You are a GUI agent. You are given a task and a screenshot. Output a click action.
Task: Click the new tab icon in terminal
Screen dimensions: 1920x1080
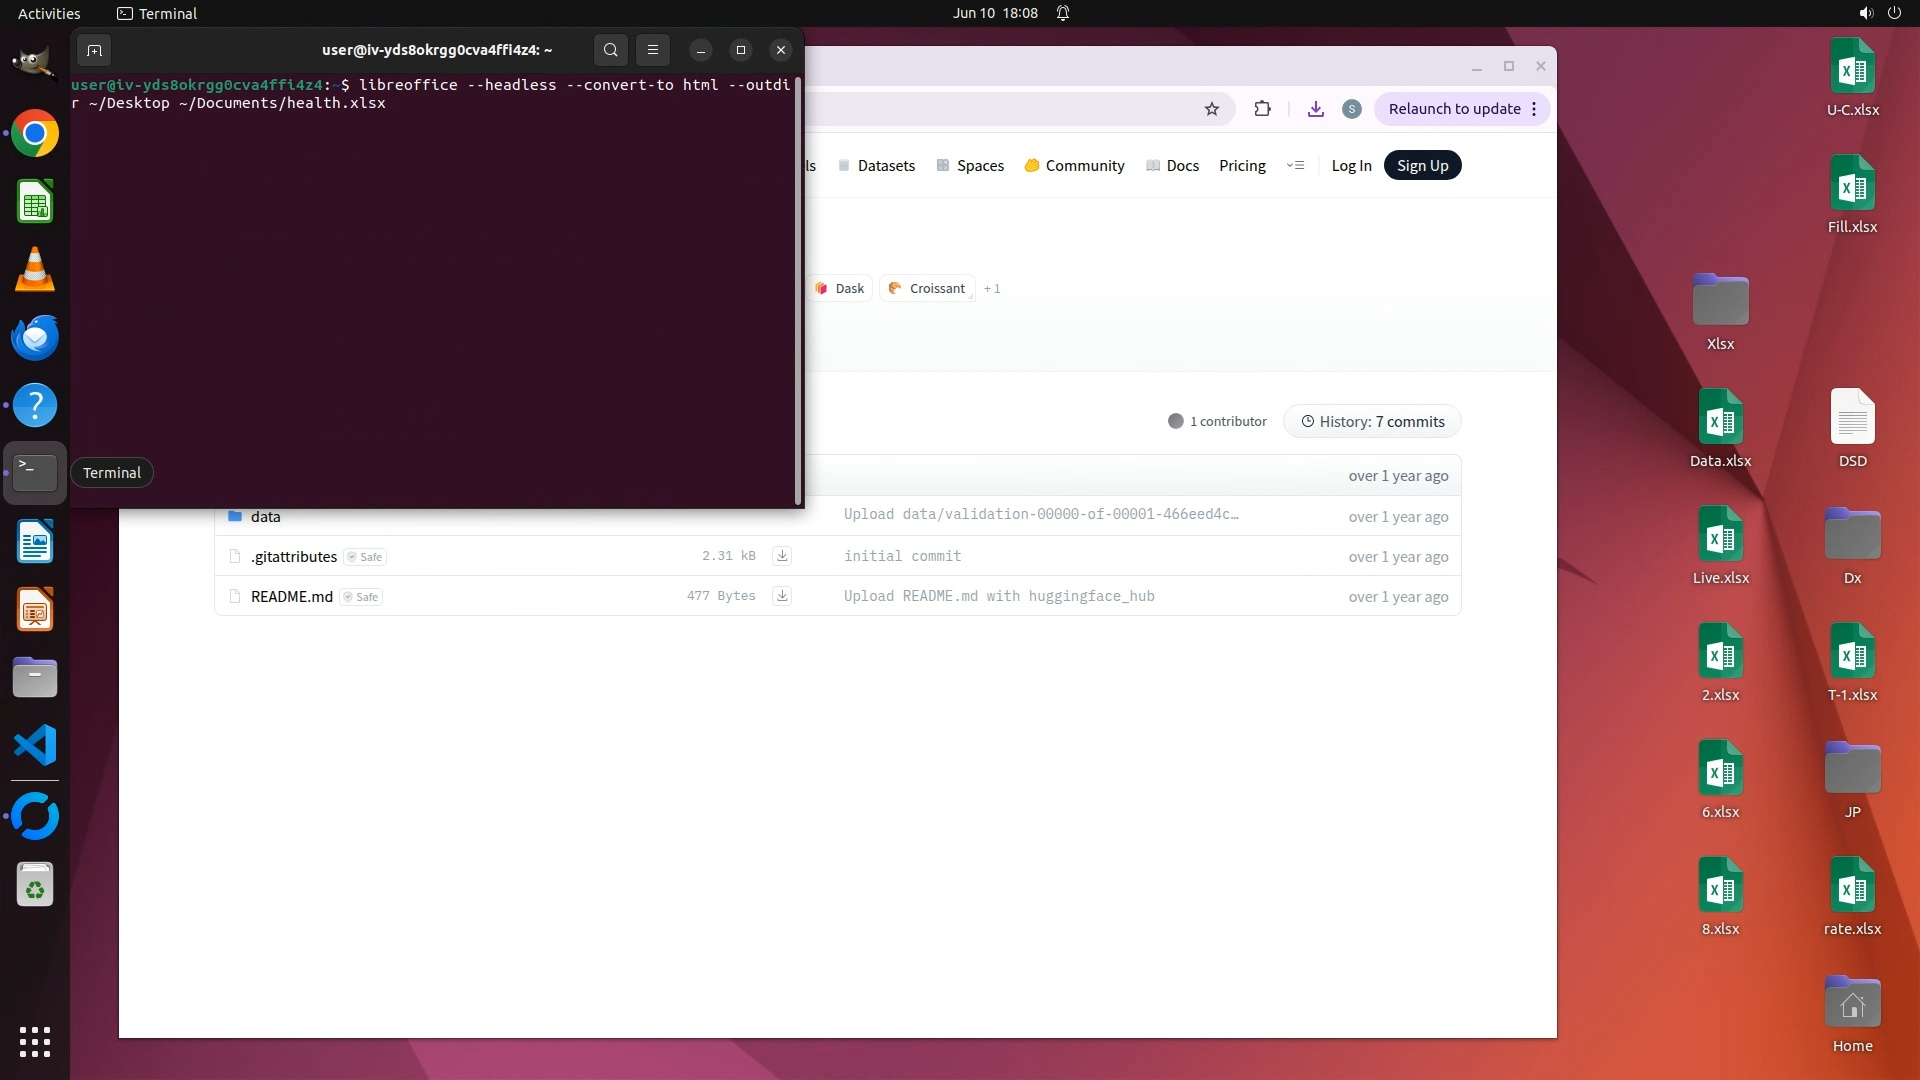click(94, 50)
